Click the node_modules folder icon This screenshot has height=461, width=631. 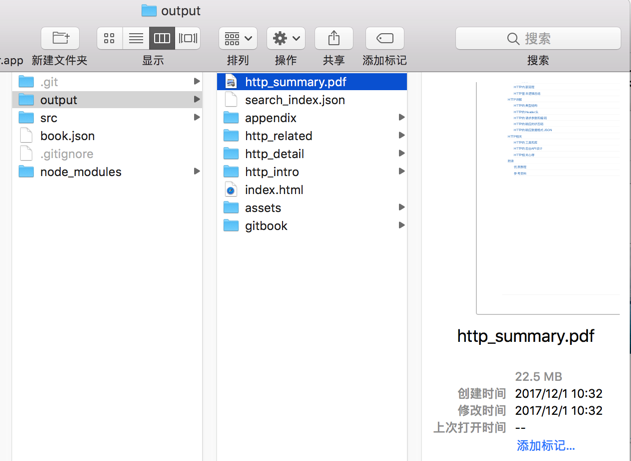[27, 172]
